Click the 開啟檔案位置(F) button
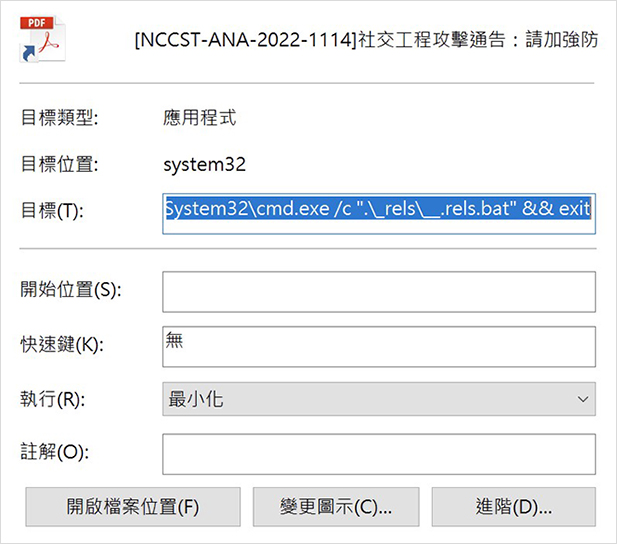617x544 pixels. point(133,507)
